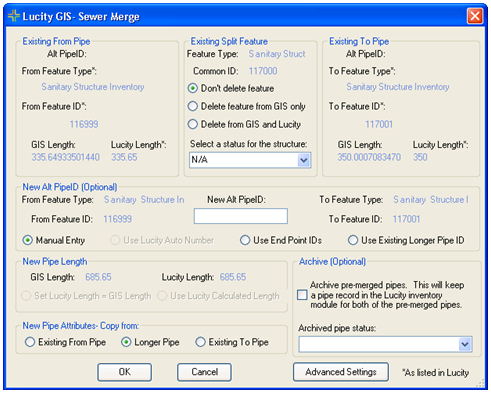Click New Pipe Lucity Length value 685.65
491x394 pixels.
233,277
